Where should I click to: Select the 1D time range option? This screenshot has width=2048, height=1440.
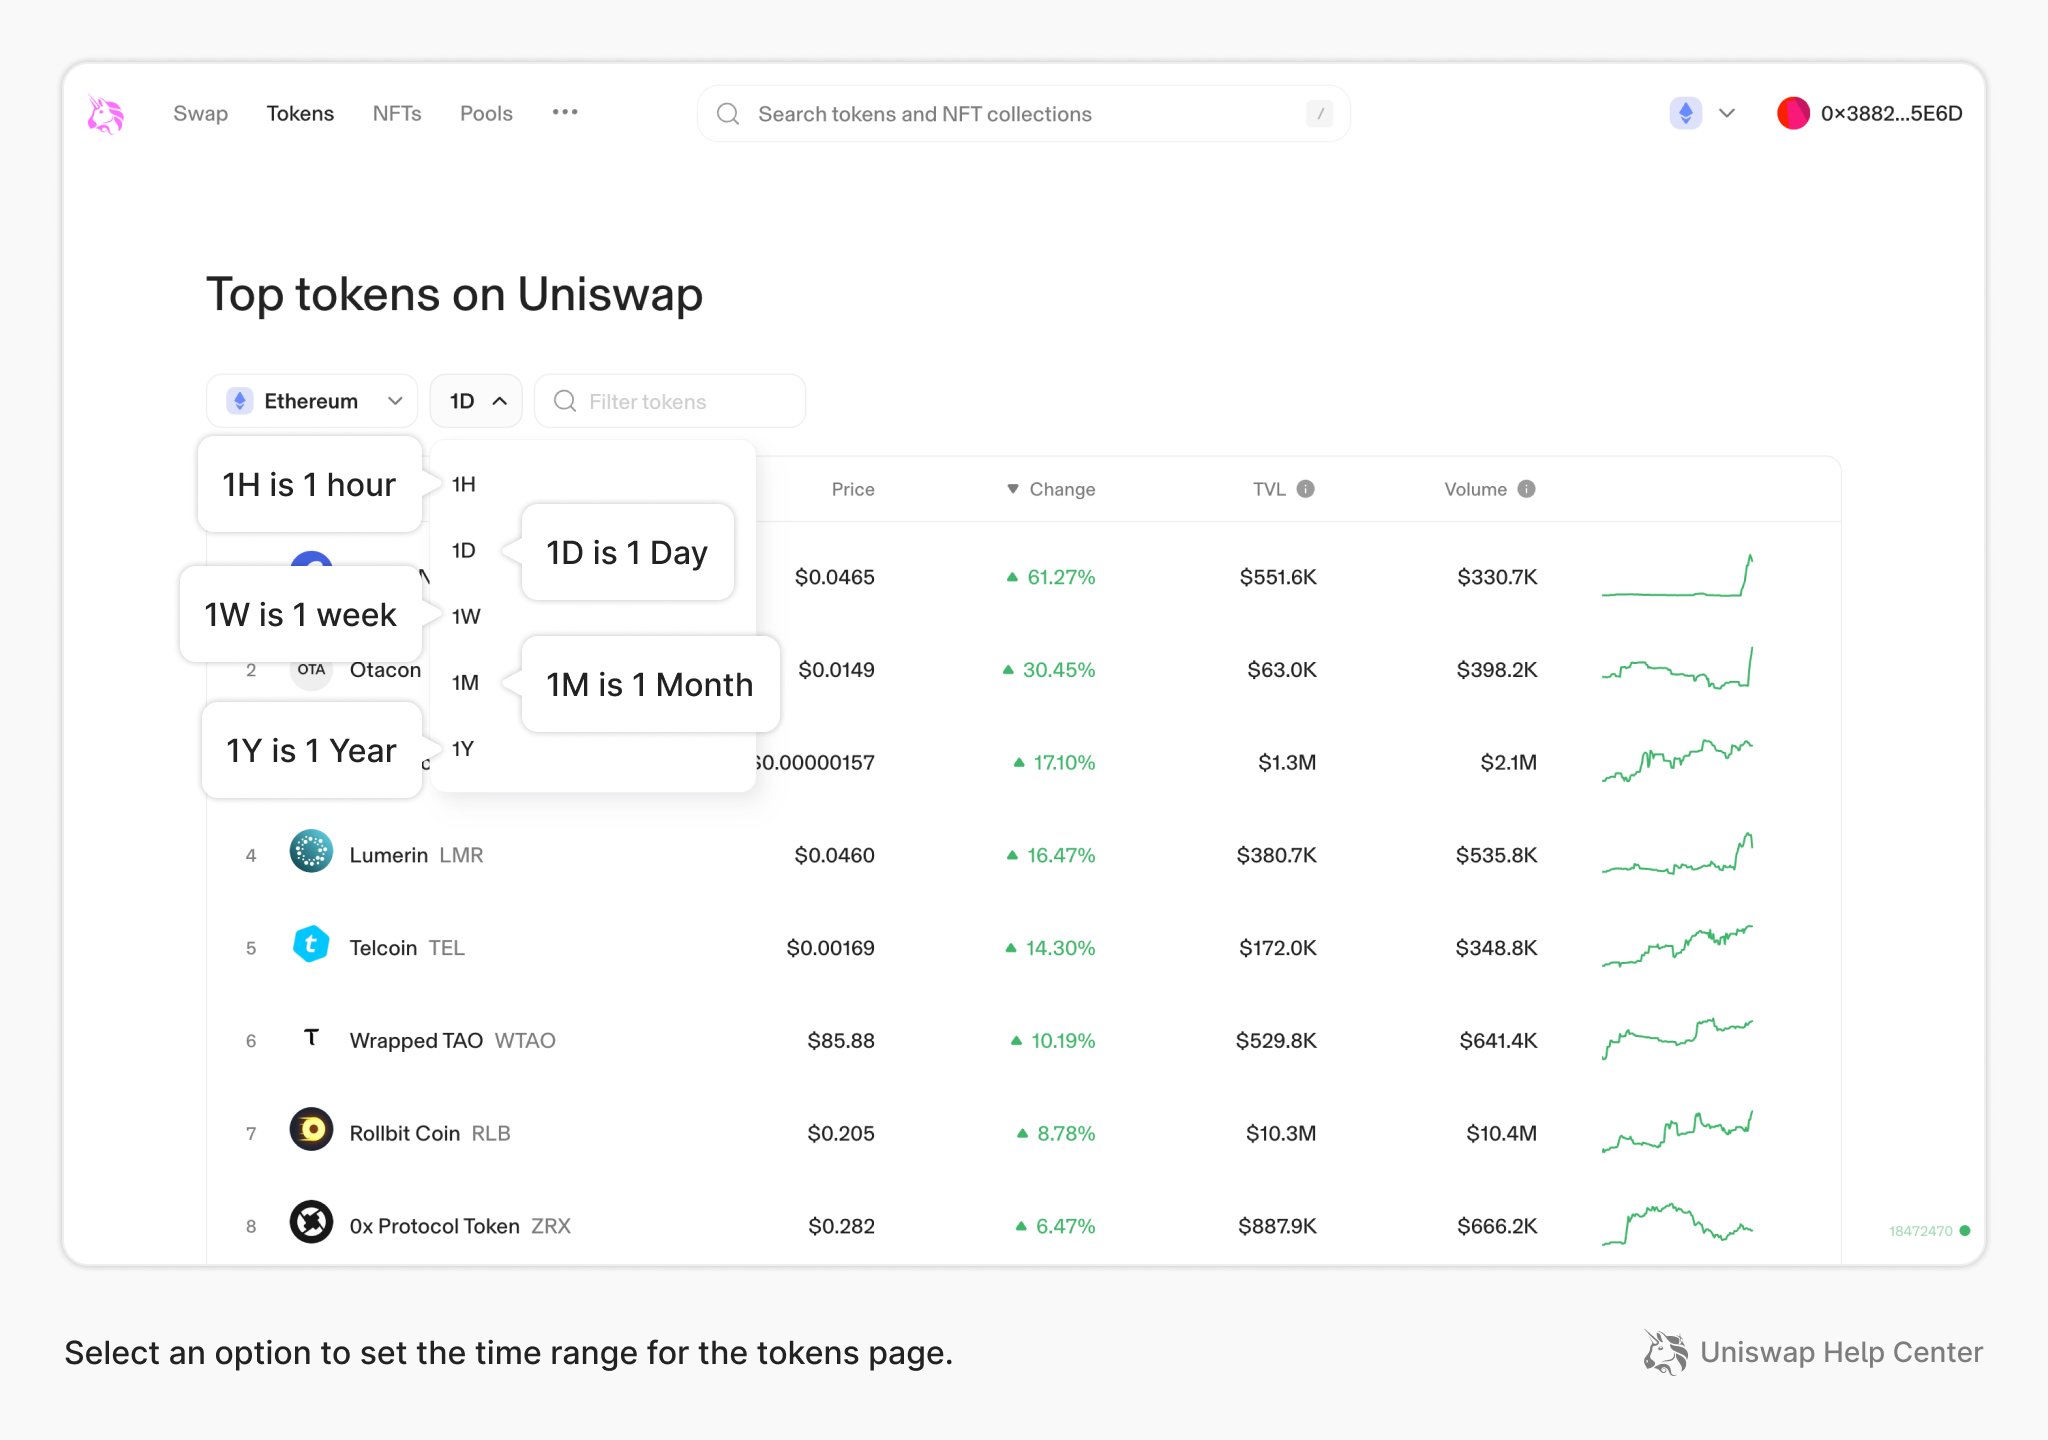click(464, 550)
